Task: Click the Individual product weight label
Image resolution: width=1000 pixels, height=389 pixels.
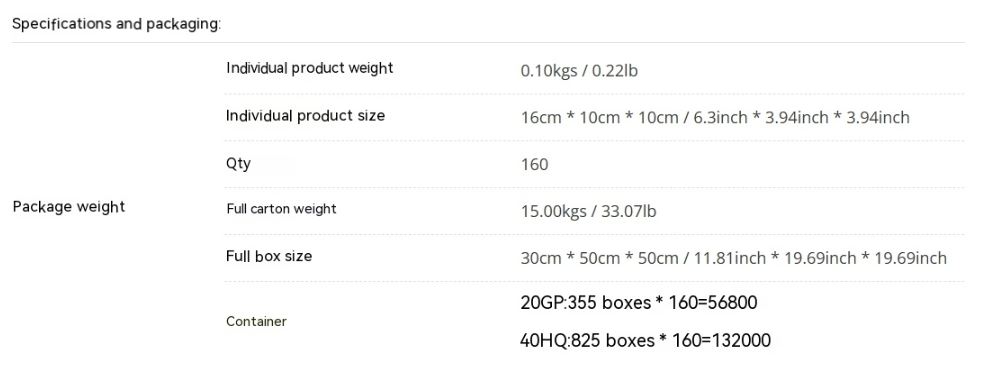Action: point(310,68)
